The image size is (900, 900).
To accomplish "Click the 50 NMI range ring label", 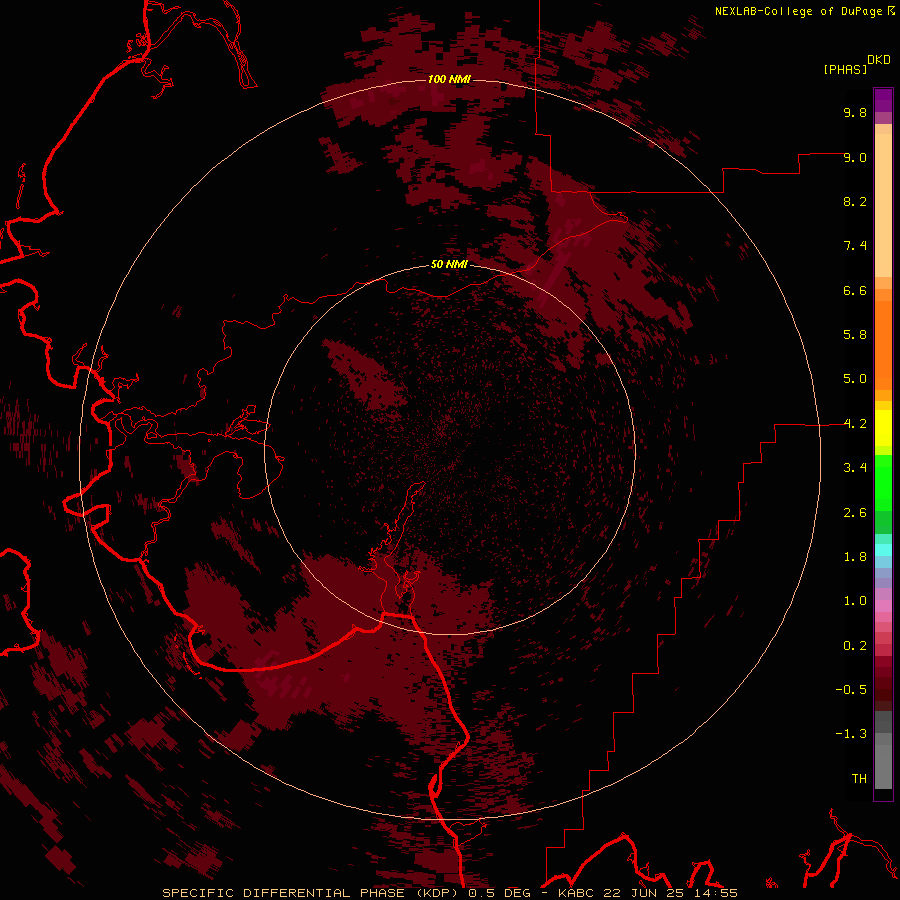I will pyautogui.click(x=449, y=265).
